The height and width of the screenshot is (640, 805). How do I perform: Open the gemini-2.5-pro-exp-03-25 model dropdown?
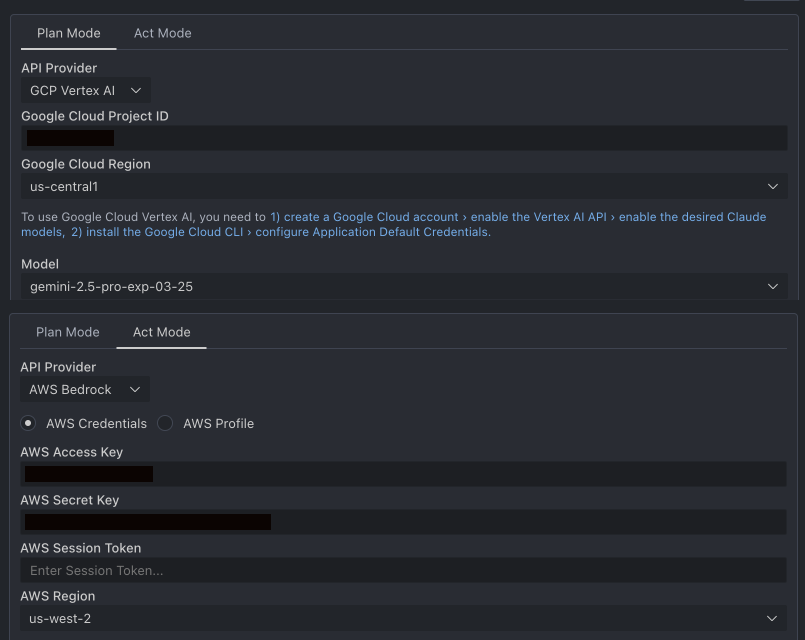[x=404, y=286]
